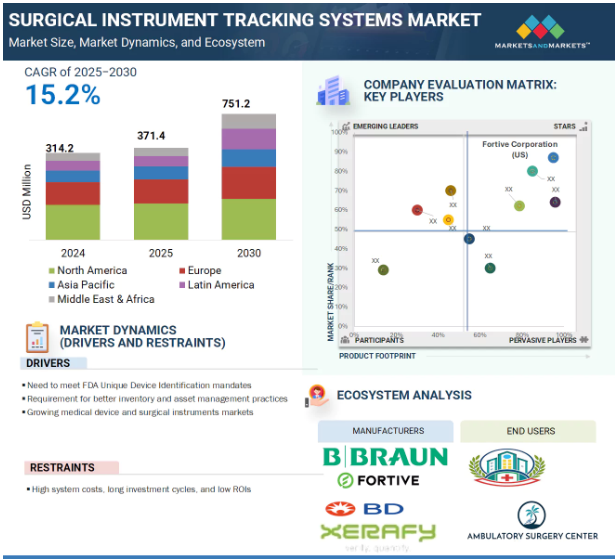This screenshot has height=559, width=616.
Task: Click the Fortive Corporation blue dot
Action: tap(553, 158)
